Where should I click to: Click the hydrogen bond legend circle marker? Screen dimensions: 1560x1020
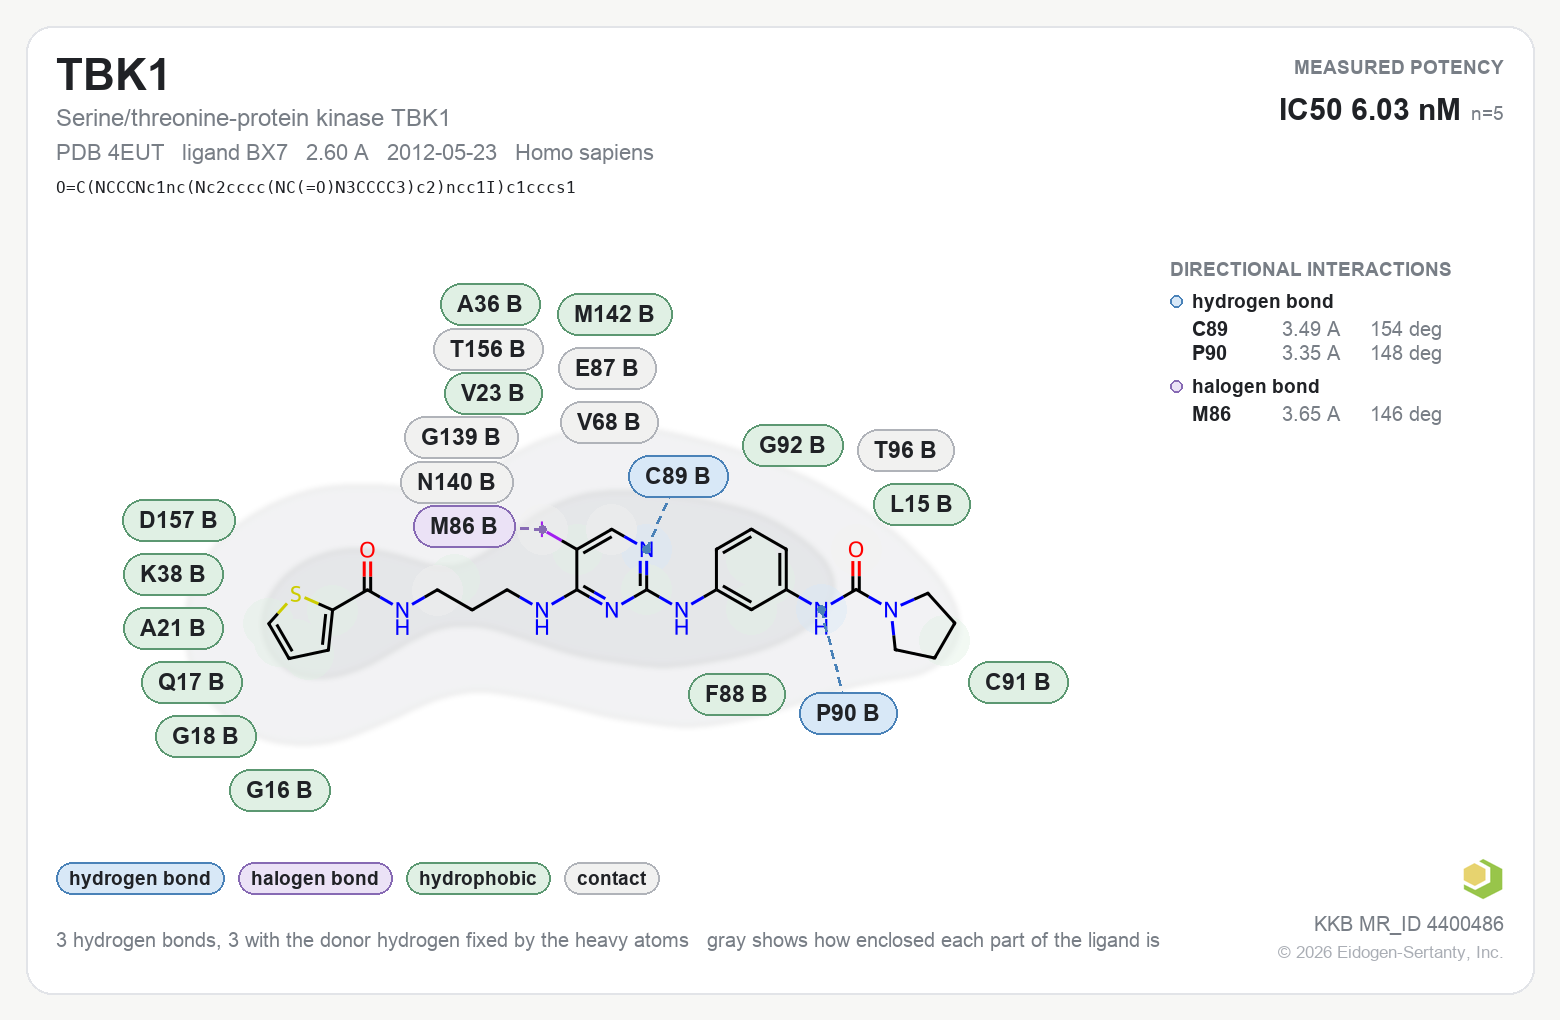point(1177,302)
